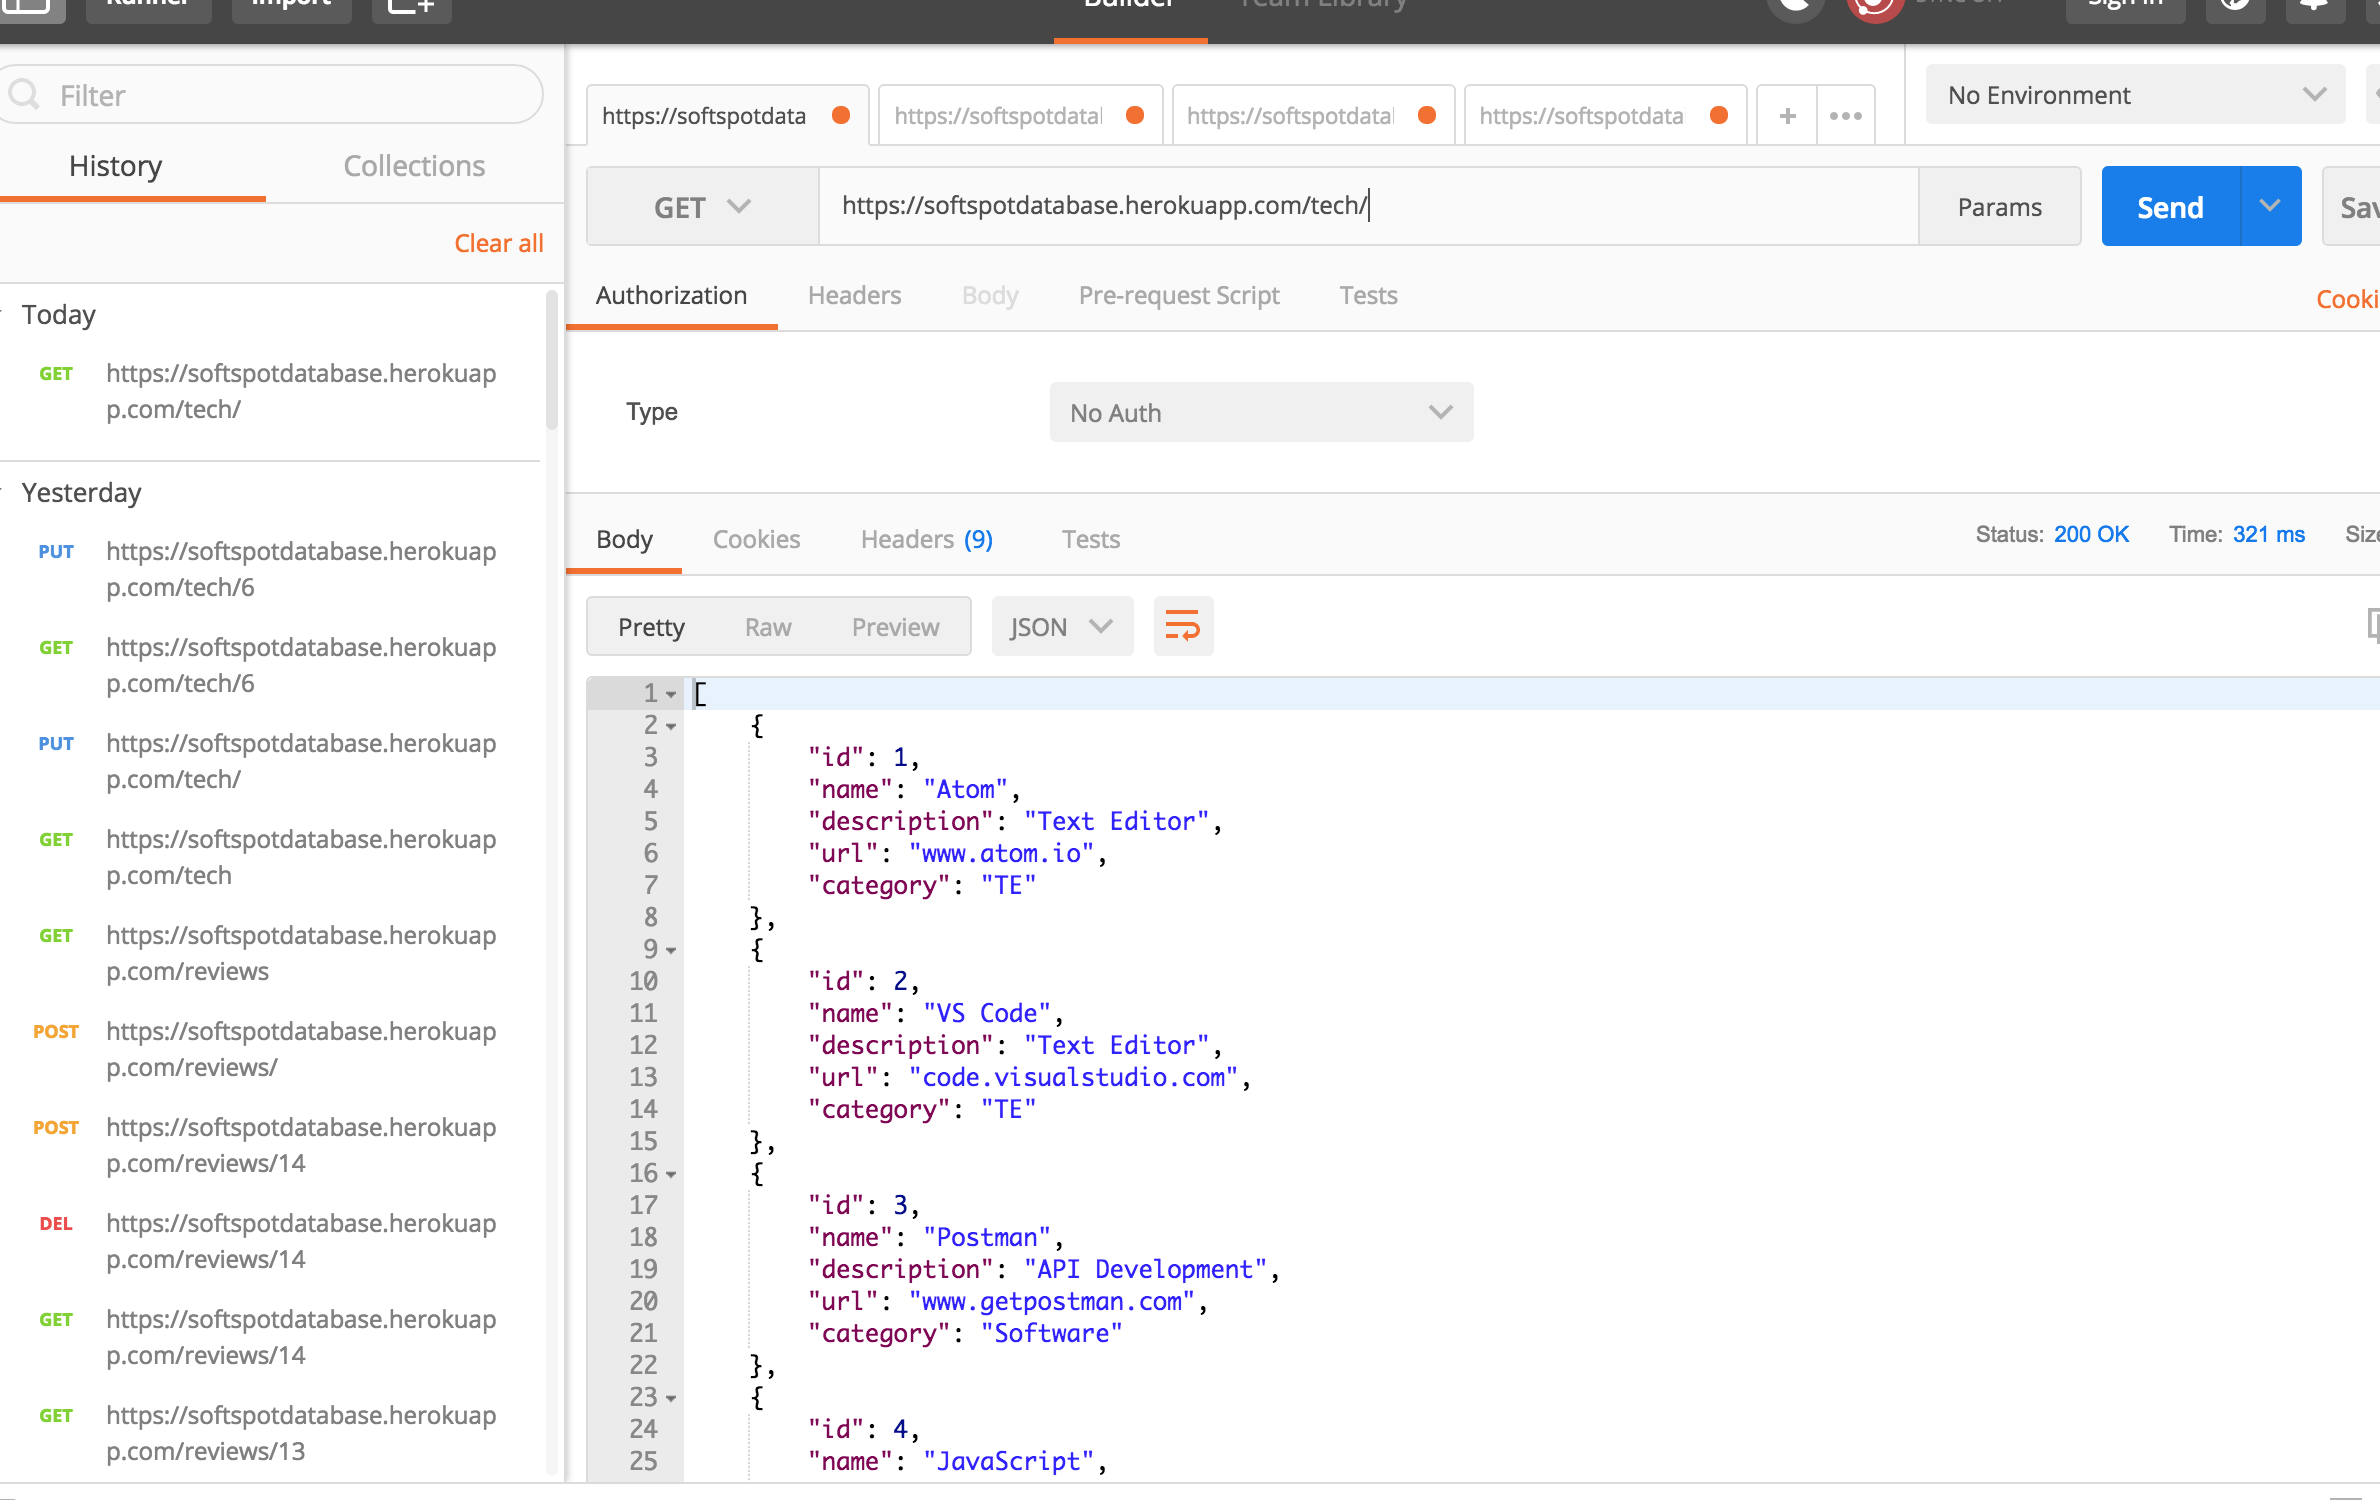This screenshot has height=1500, width=2380.
Task: Click the history sidebar scrollbar
Action: [551, 361]
